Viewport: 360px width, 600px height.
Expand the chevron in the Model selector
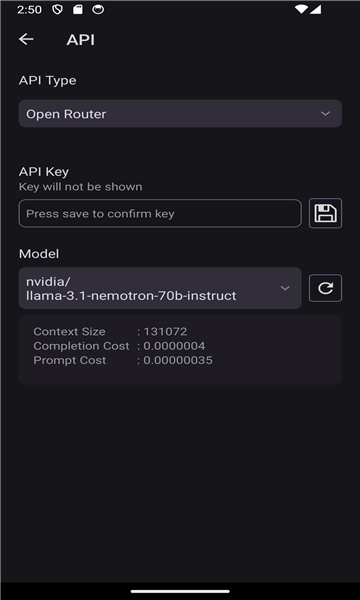pyautogui.click(x=285, y=288)
